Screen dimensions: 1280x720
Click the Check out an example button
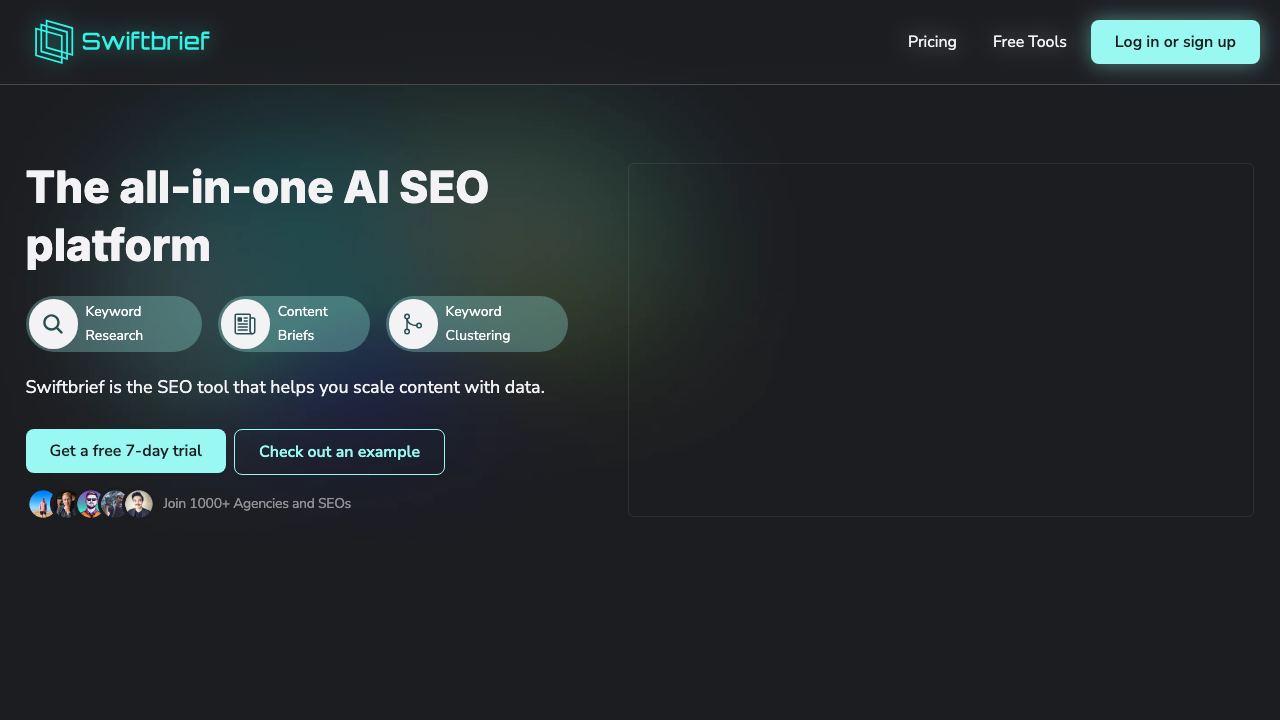[x=339, y=452]
